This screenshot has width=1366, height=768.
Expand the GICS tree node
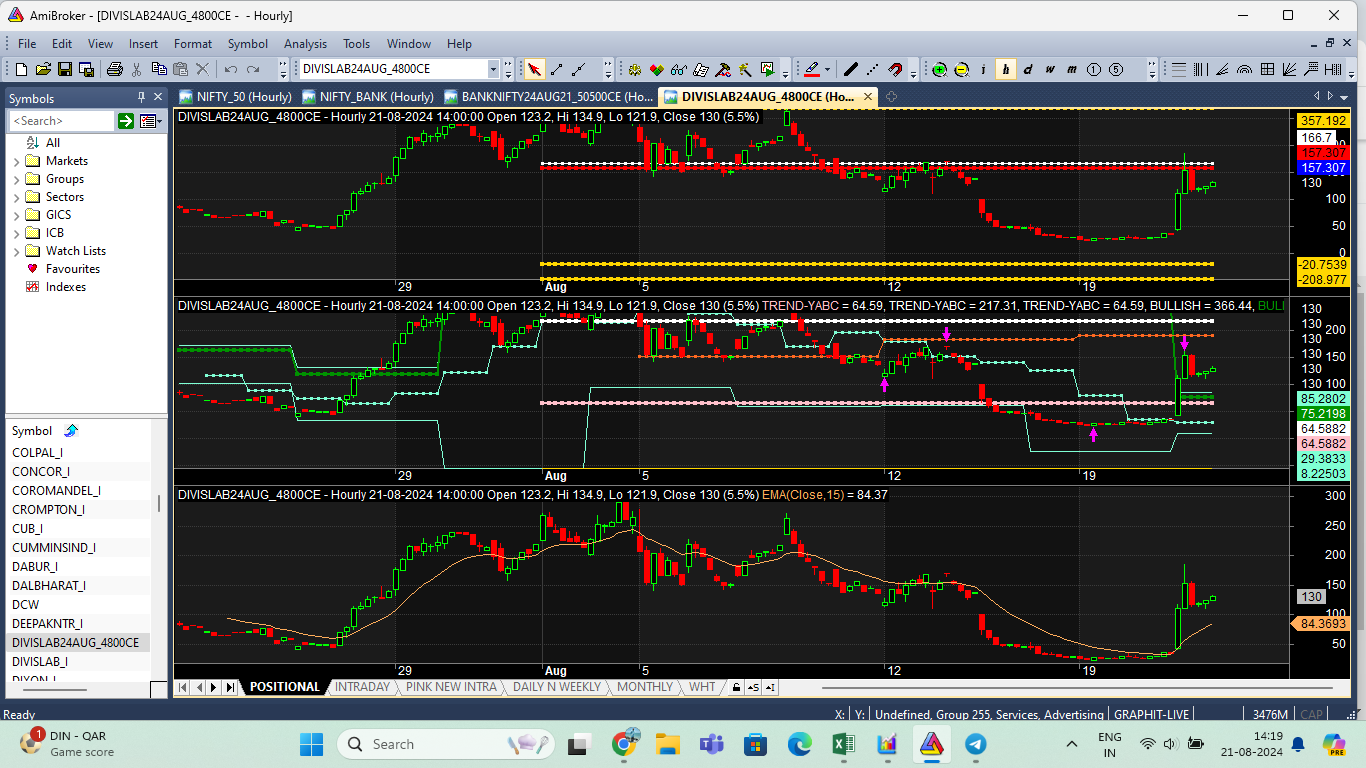[x=16, y=215]
